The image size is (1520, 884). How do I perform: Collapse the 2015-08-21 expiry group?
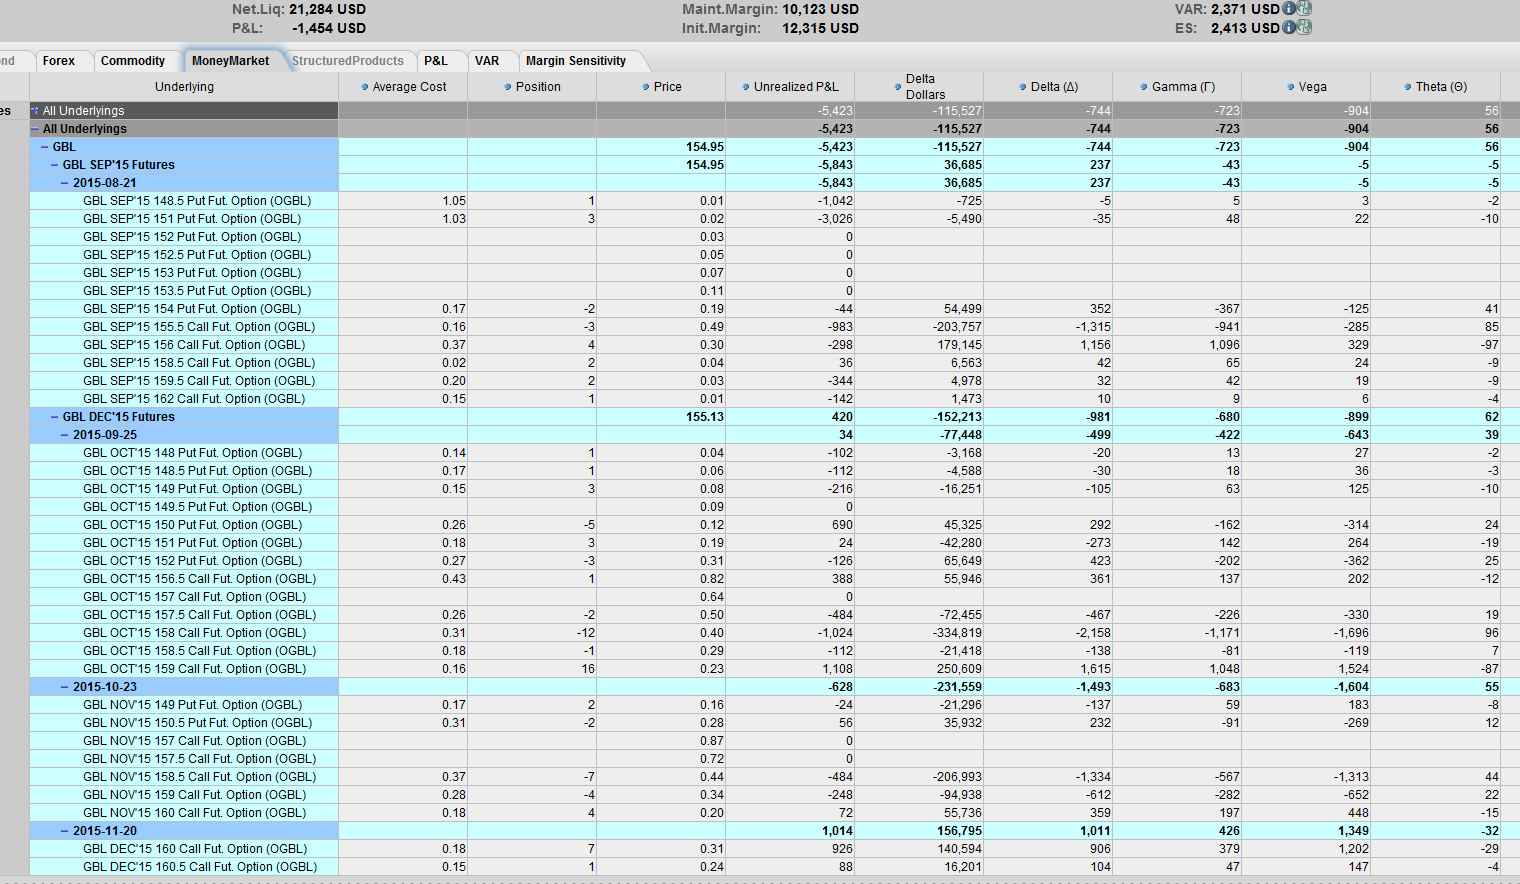(x=65, y=183)
